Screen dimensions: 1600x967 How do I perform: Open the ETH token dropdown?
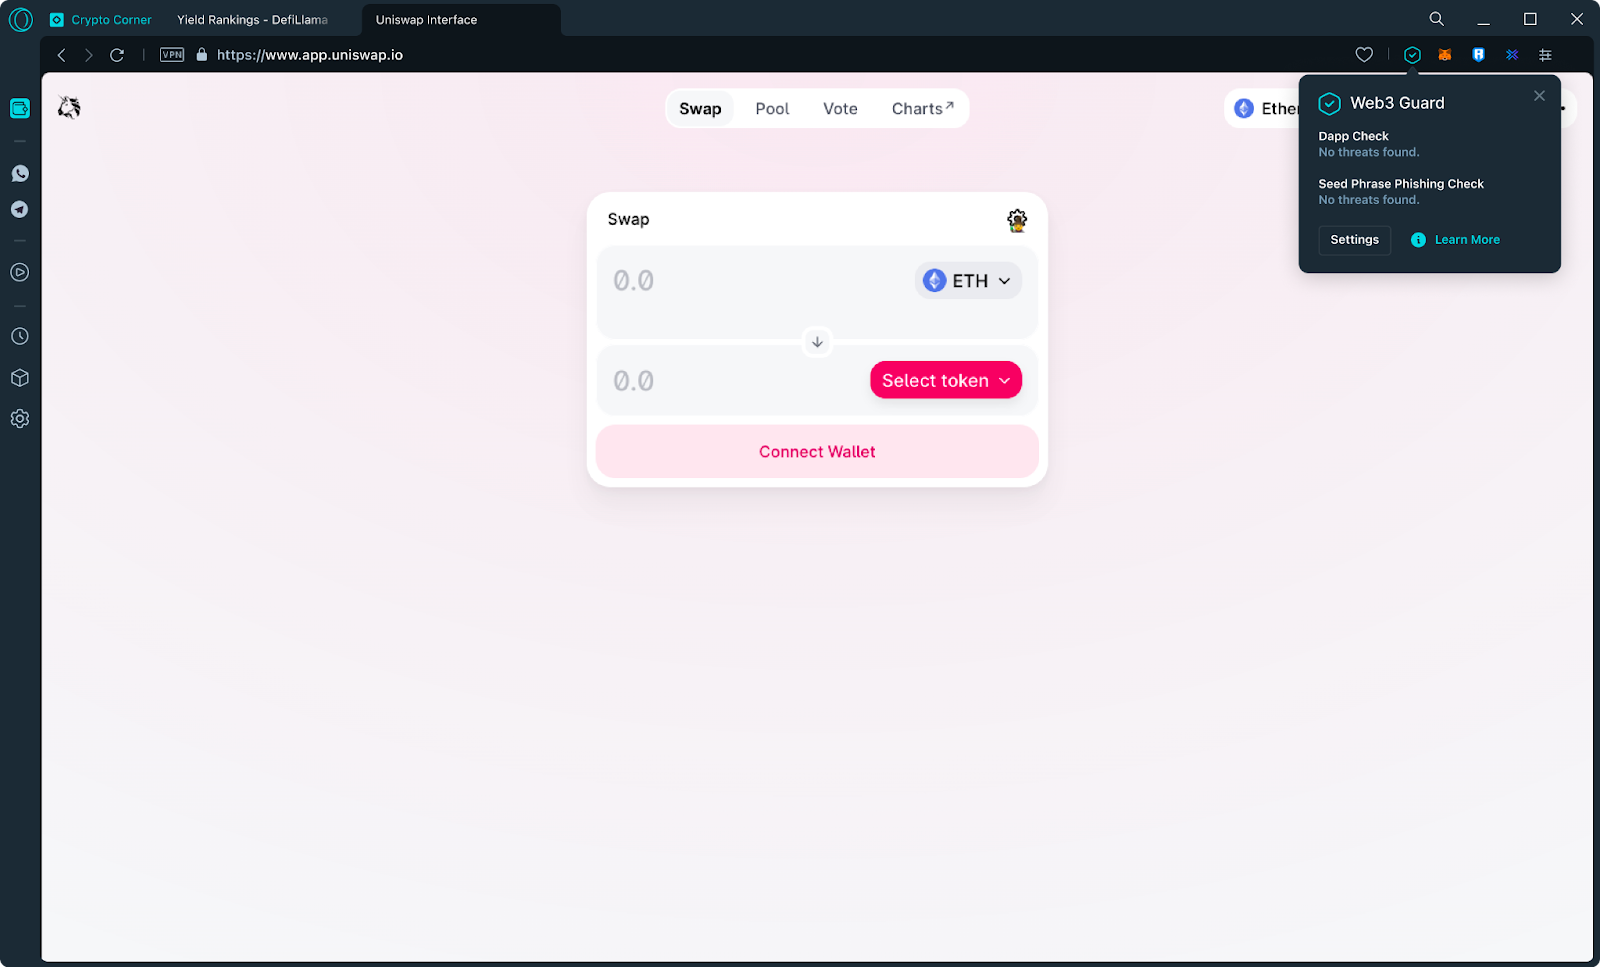click(968, 281)
